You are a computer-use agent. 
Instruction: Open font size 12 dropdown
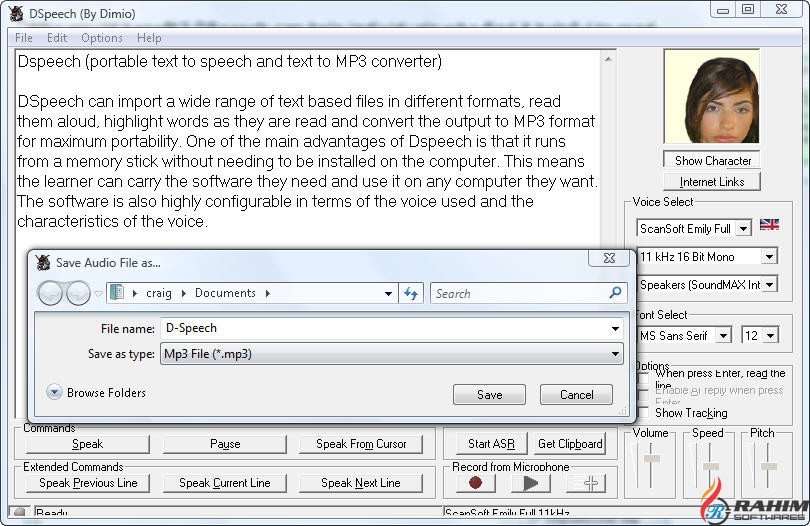tap(770, 336)
